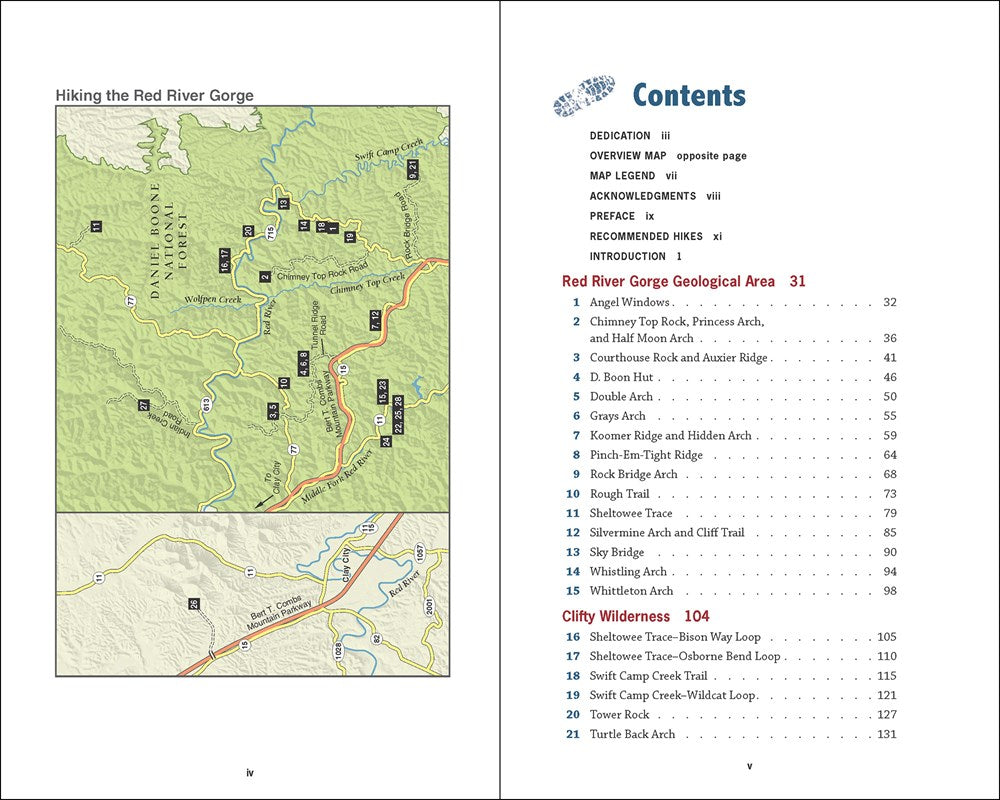Open the PREFACE entry
The height and width of the screenshot is (800, 1000).
pyautogui.click(x=622, y=216)
